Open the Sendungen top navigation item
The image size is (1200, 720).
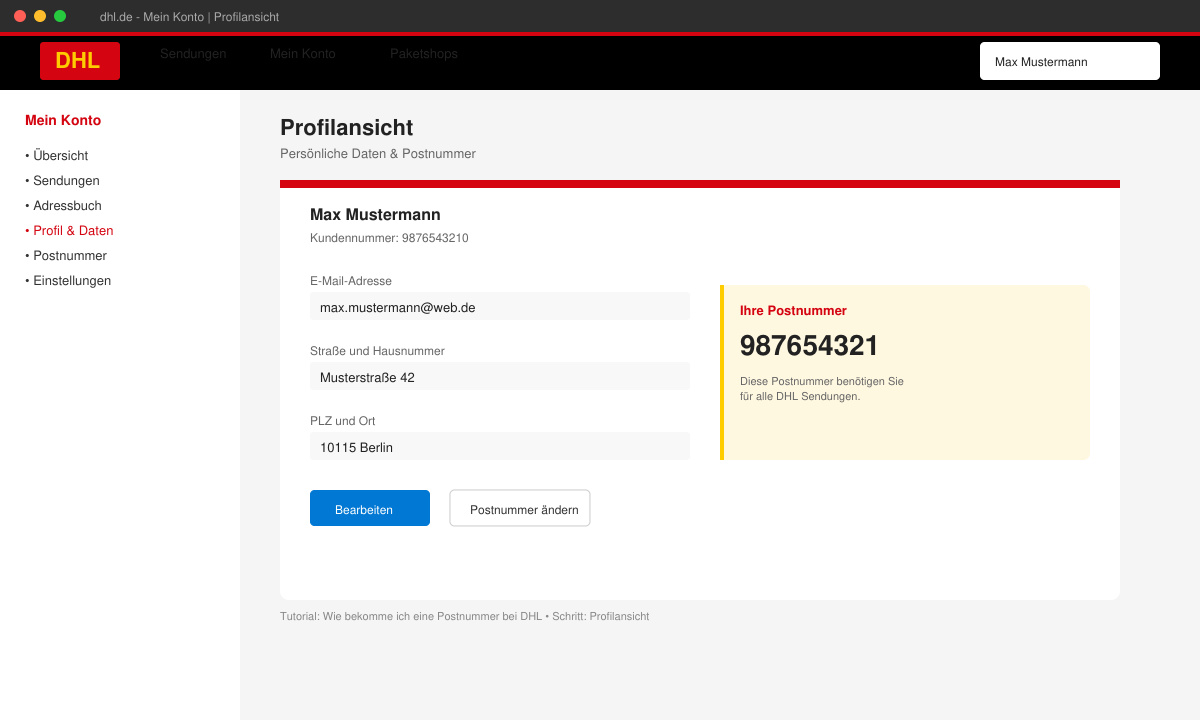(x=193, y=54)
